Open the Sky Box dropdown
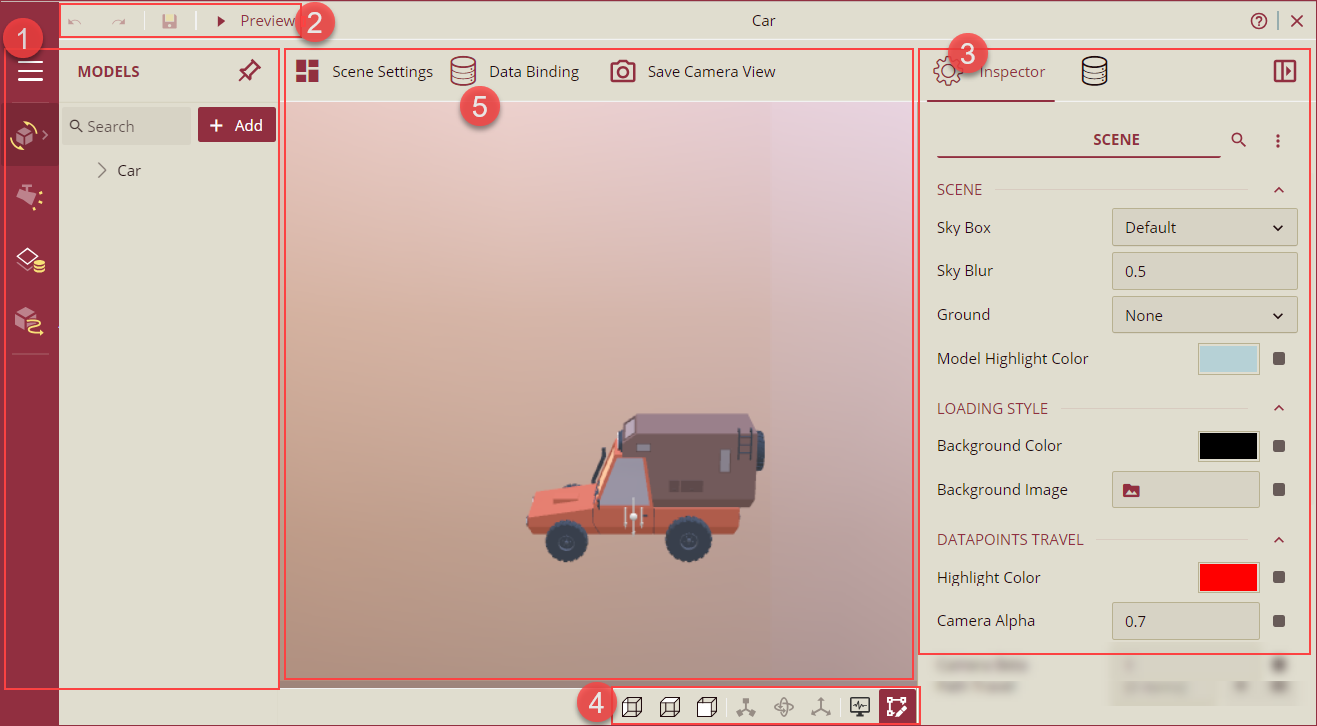This screenshot has height=726, width=1317. tap(1204, 227)
